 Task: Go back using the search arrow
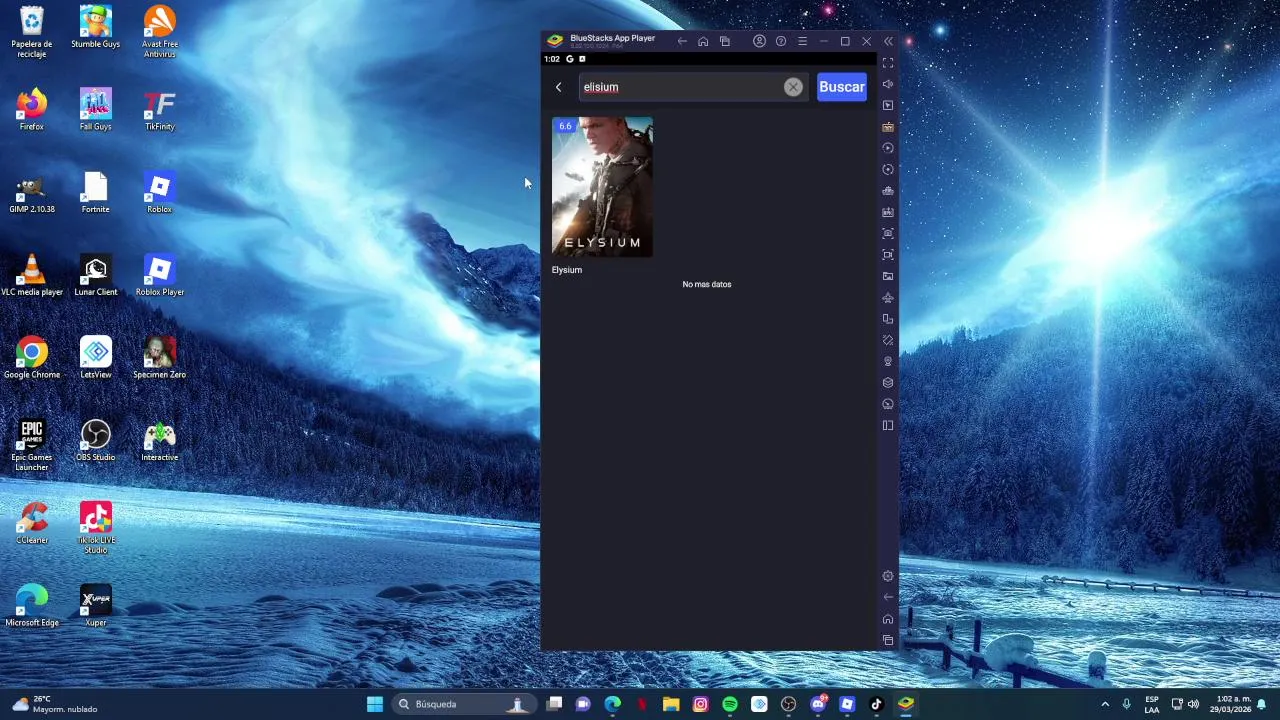tap(558, 87)
